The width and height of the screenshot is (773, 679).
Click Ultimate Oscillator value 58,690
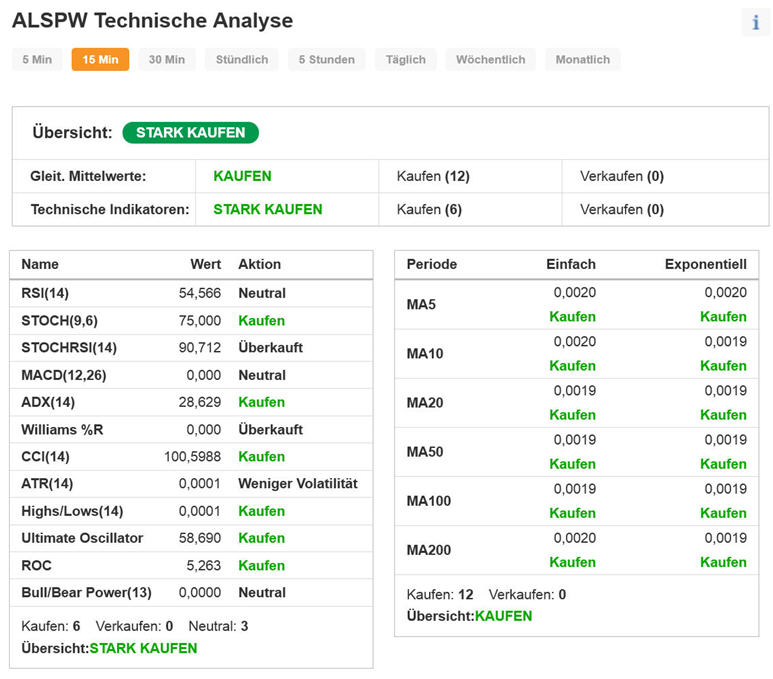pyautogui.click(x=200, y=538)
